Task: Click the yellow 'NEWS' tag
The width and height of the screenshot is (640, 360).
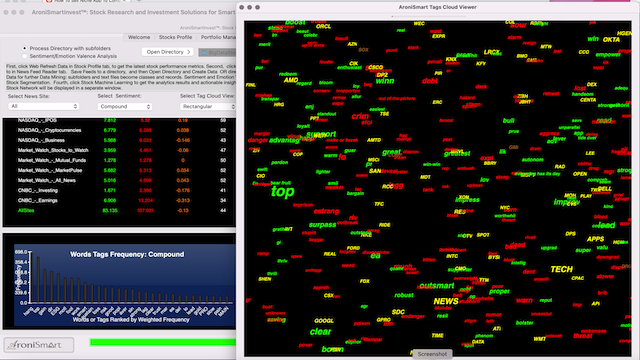Action: (446, 301)
